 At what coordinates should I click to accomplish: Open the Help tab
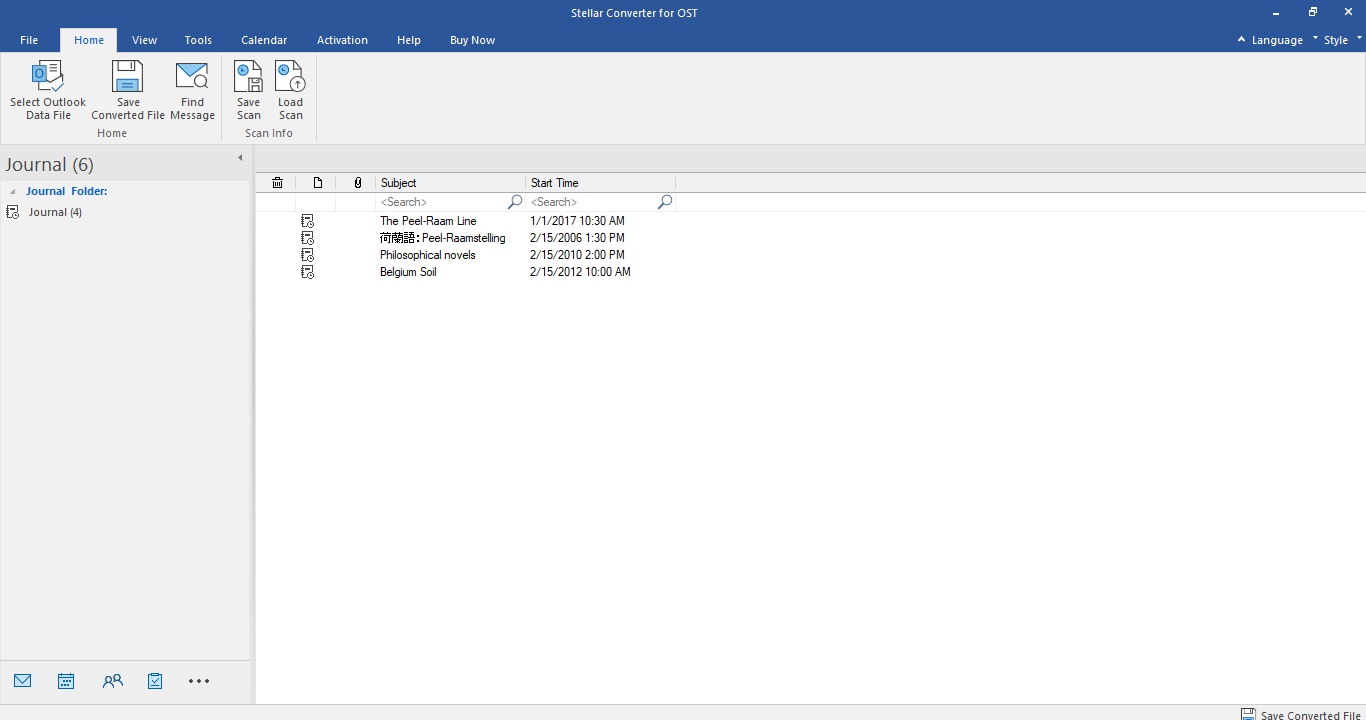click(x=409, y=40)
